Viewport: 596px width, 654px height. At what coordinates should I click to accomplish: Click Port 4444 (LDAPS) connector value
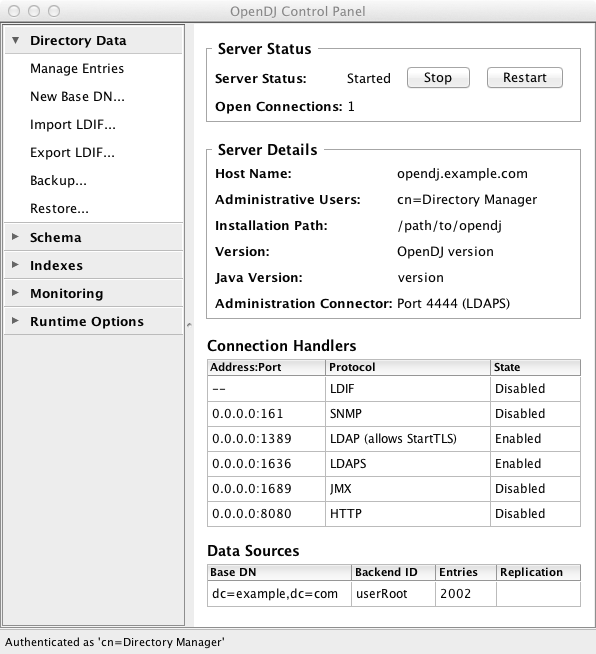click(453, 304)
